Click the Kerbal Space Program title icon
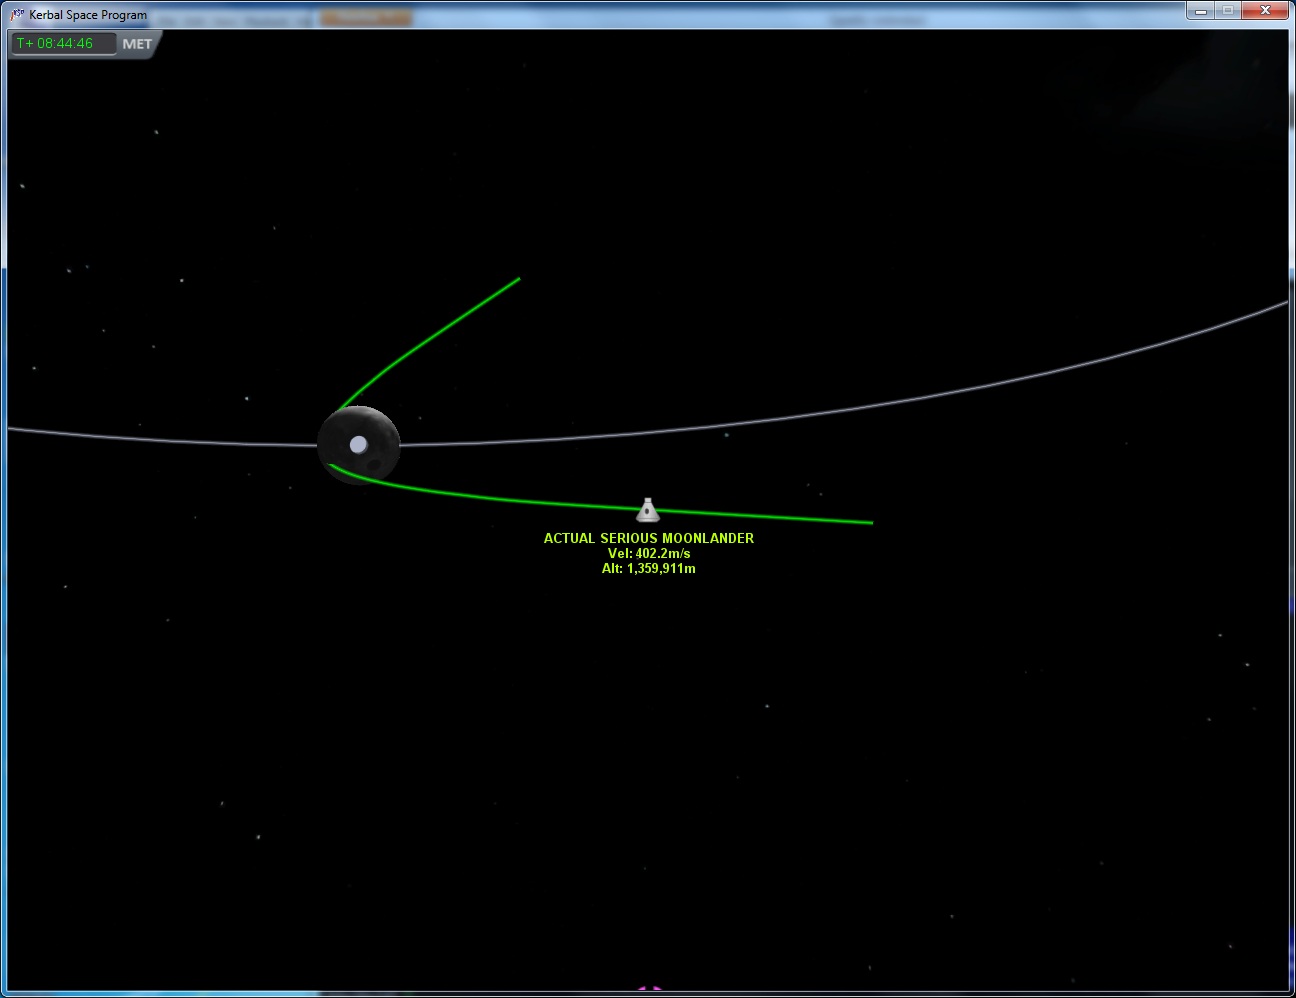The height and width of the screenshot is (998, 1296). coord(17,14)
